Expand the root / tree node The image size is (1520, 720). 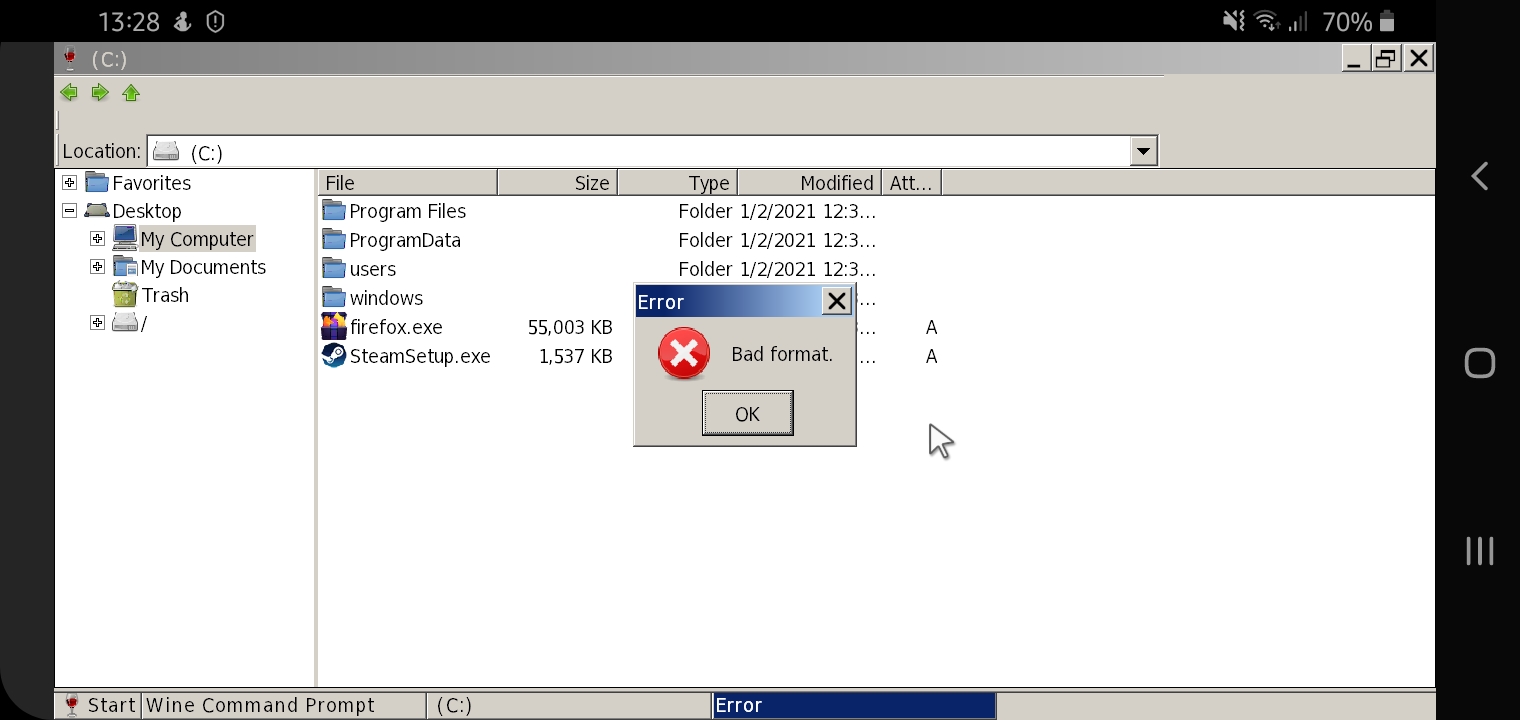coord(97,322)
